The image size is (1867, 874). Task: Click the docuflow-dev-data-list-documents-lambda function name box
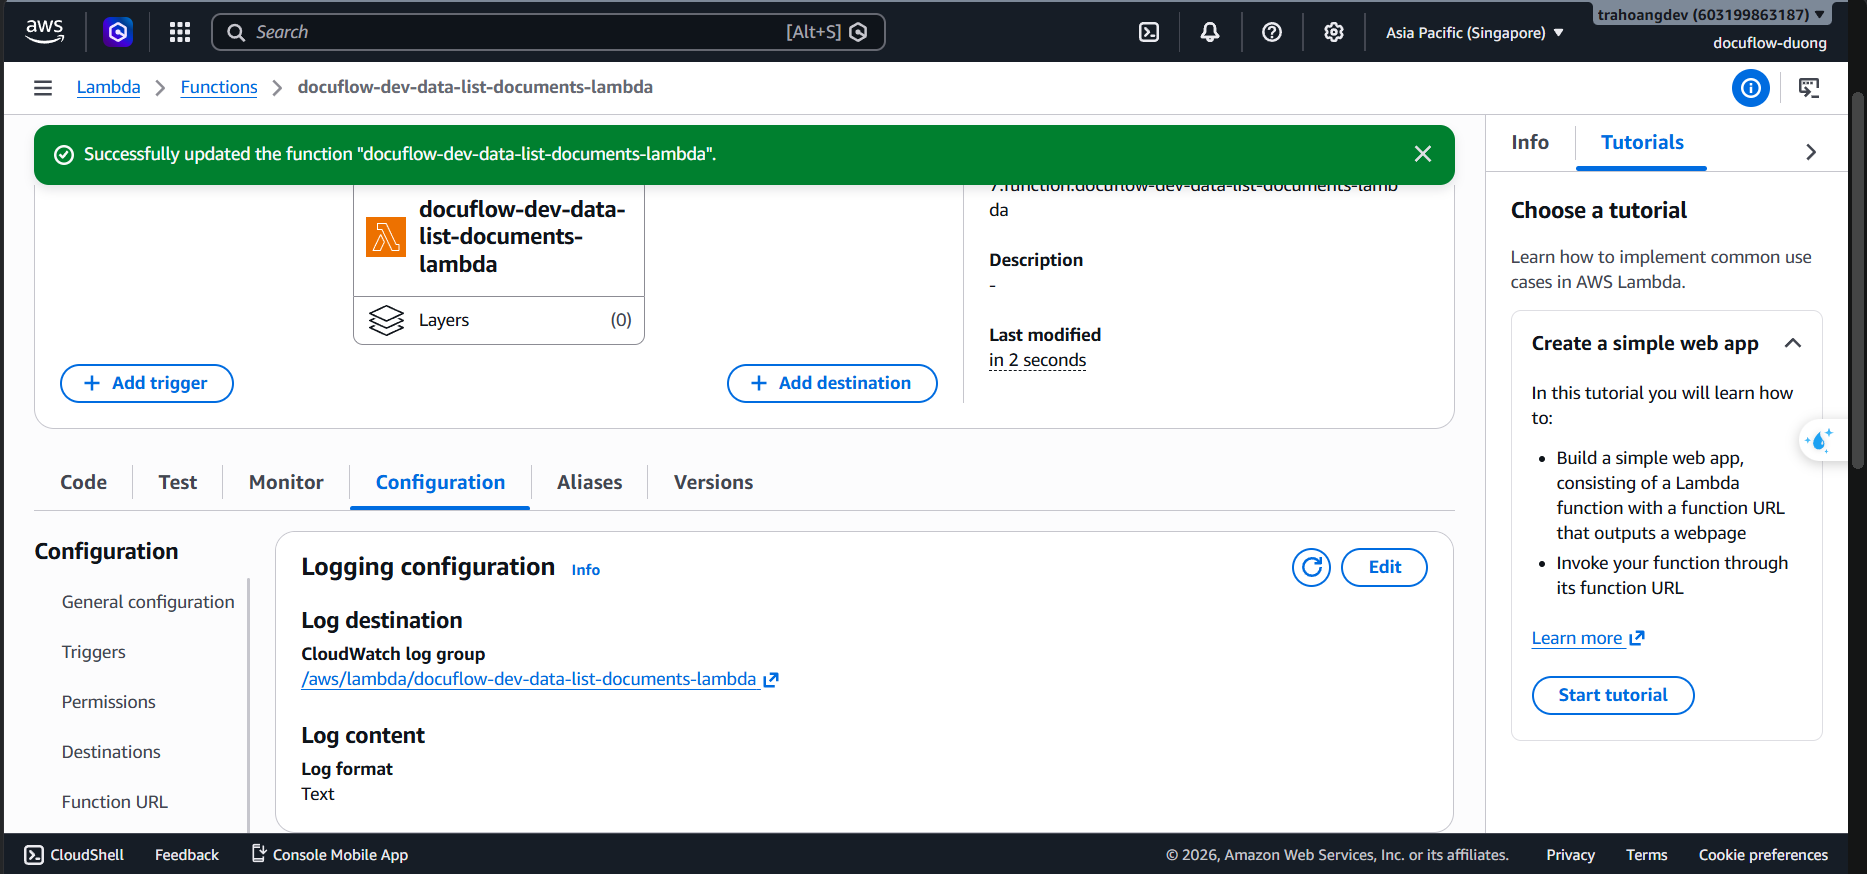(x=499, y=240)
